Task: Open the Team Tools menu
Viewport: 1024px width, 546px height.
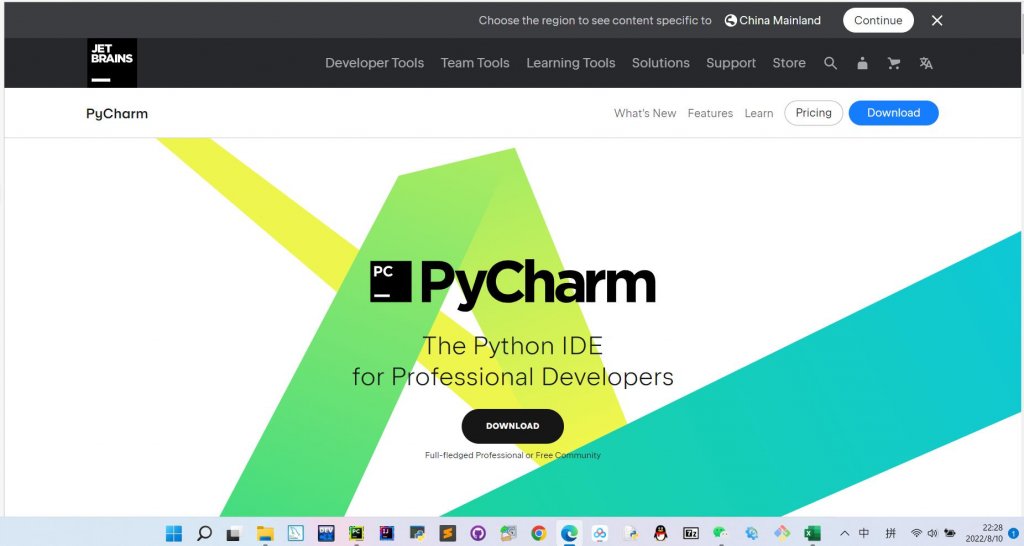Action: [475, 63]
